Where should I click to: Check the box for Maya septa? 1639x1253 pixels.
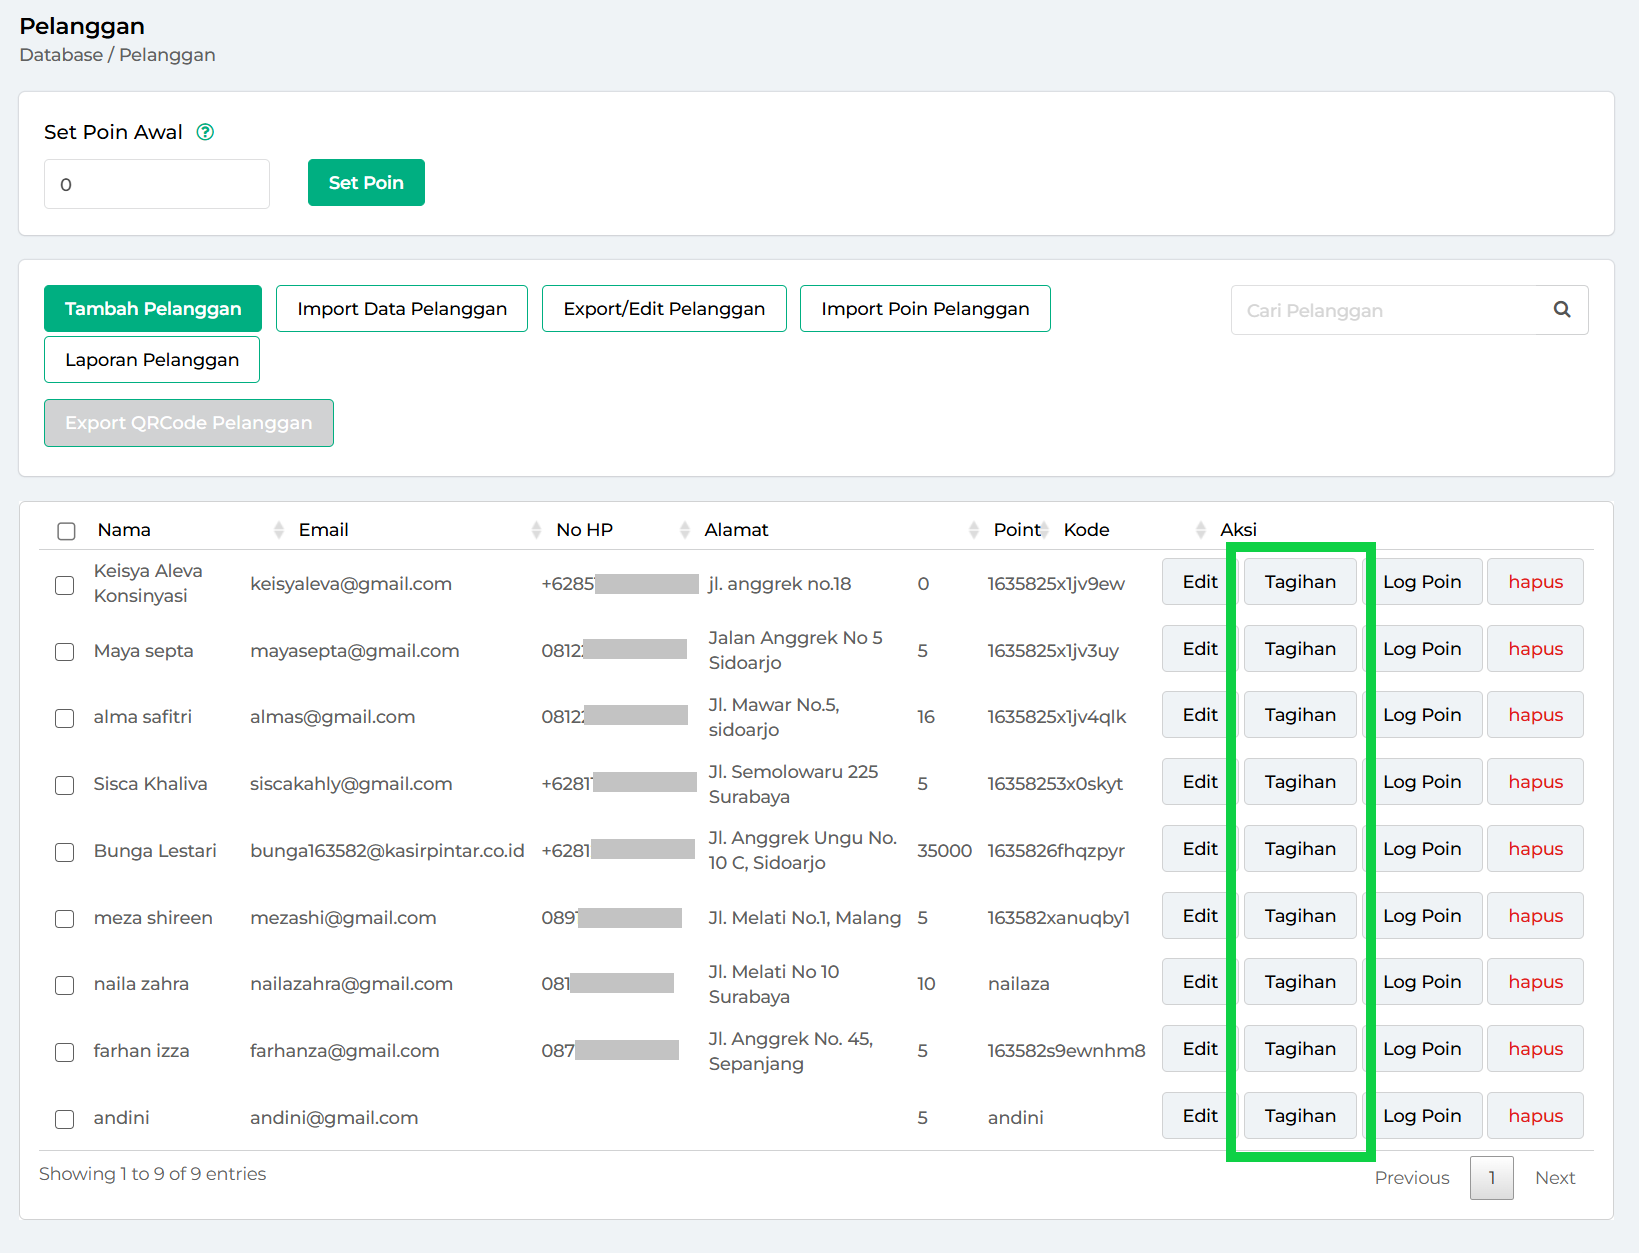[65, 652]
